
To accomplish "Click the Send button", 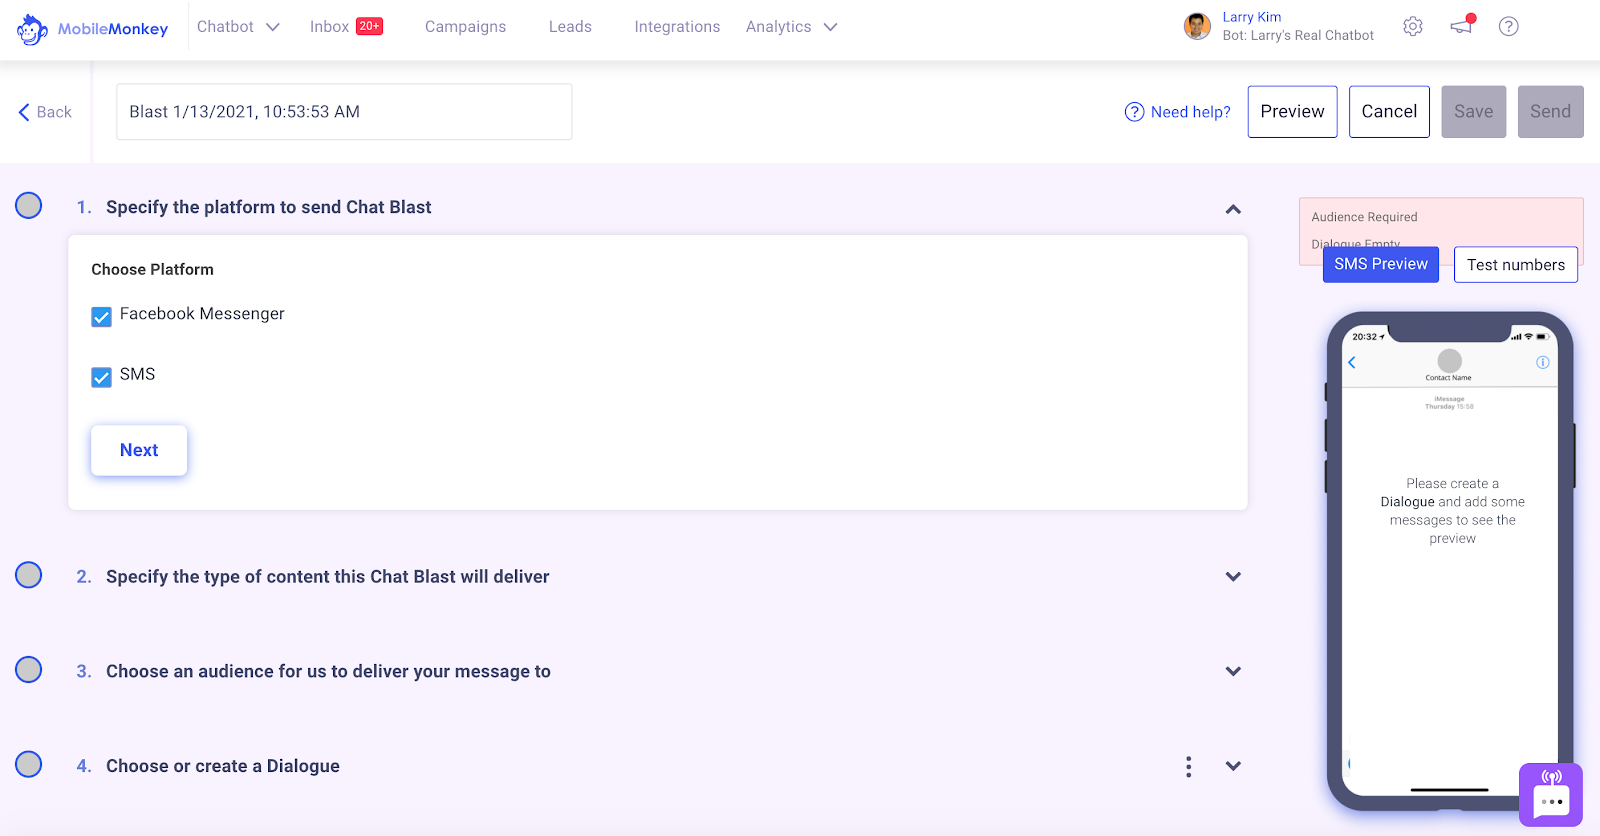I will 1550,112.
